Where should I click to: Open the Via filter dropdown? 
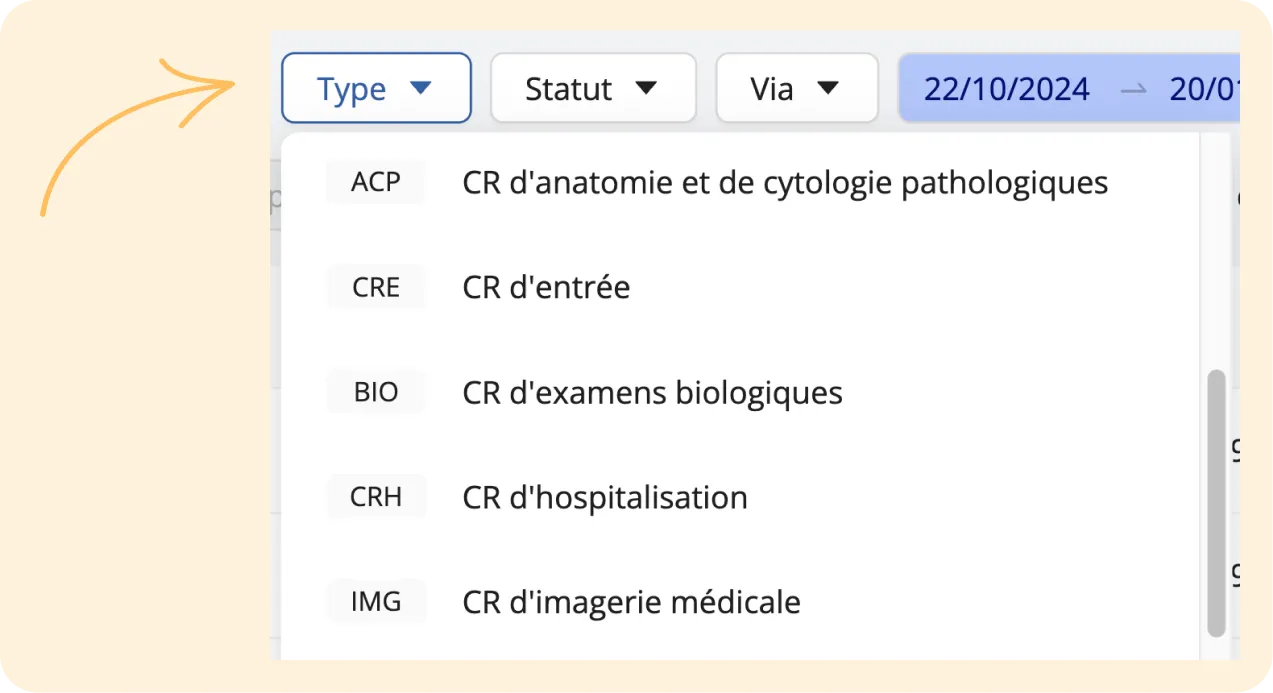point(797,88)
